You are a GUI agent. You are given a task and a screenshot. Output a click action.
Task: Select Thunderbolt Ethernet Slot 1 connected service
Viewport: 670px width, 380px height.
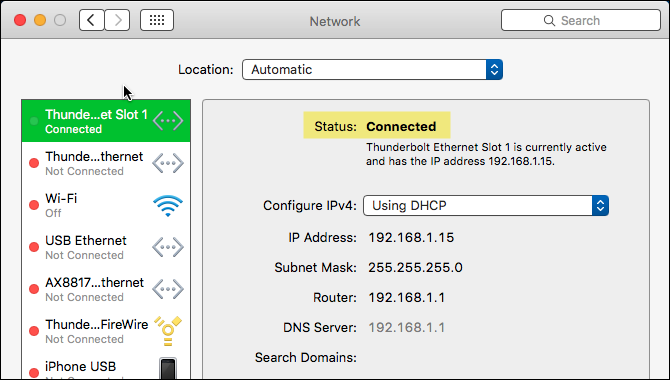106,121
